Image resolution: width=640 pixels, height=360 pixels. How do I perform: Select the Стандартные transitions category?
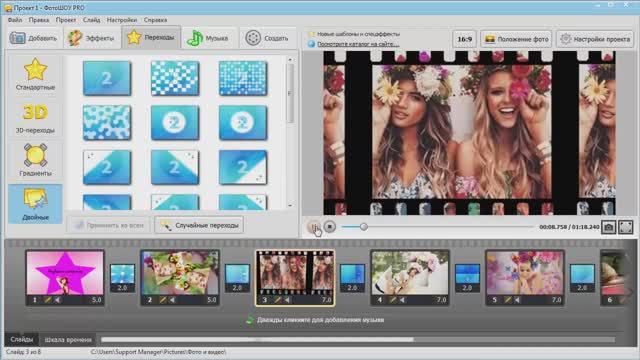pos(35,74)
